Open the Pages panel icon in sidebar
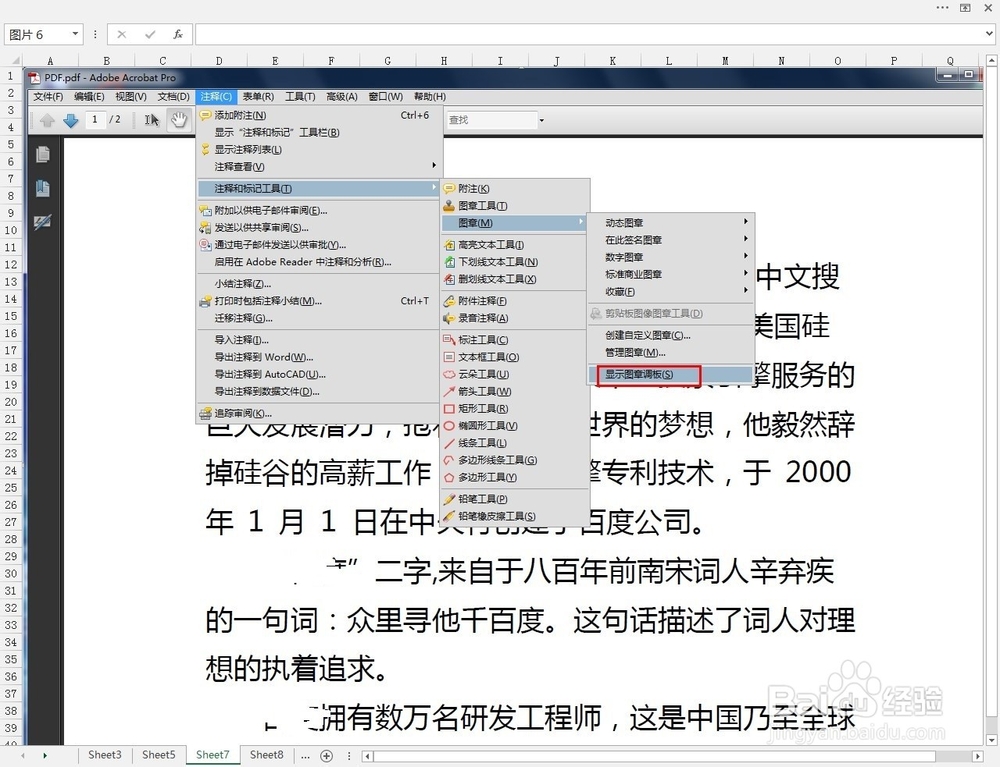The height and width of the screenshot is (767, 1000). pyautogui.click(x=43, y=154)
